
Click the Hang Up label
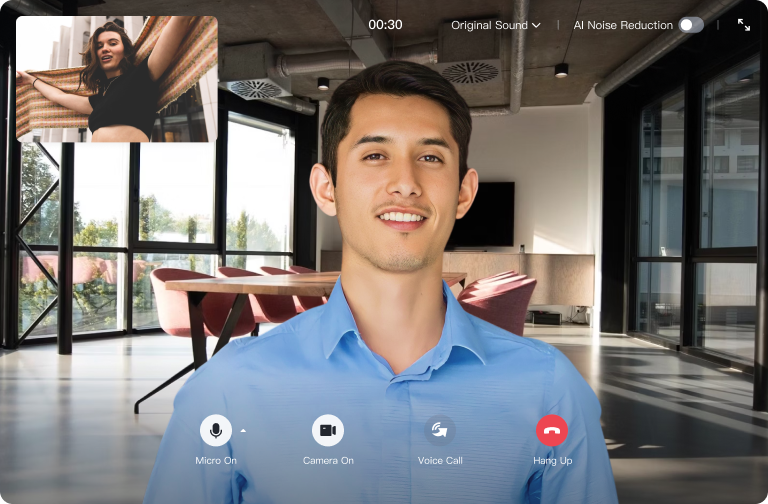tap(552, 461)
